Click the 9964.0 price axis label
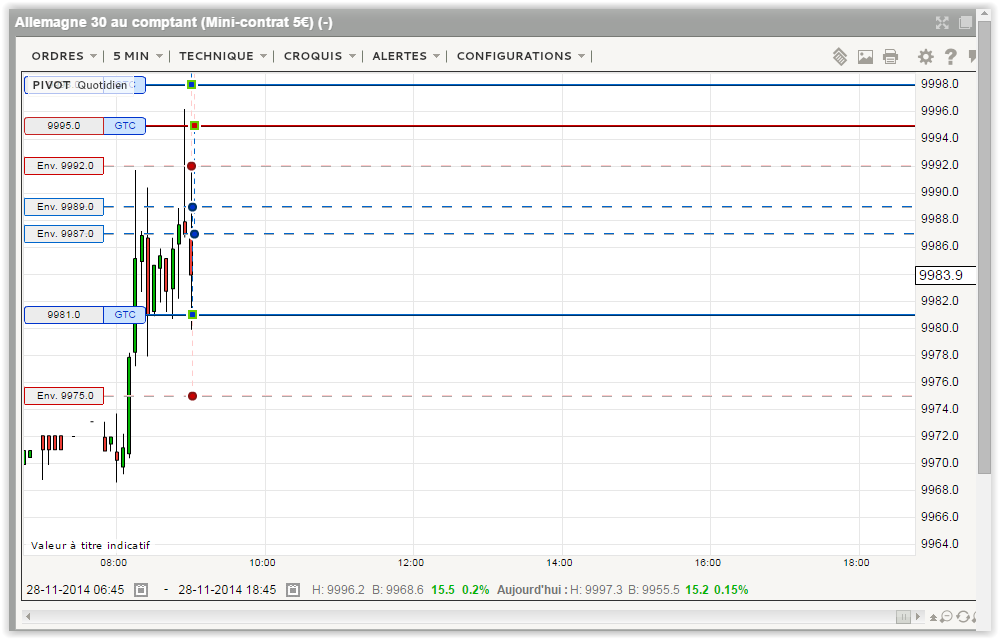Viewport: 999px width, 639px height. (940, 543)
